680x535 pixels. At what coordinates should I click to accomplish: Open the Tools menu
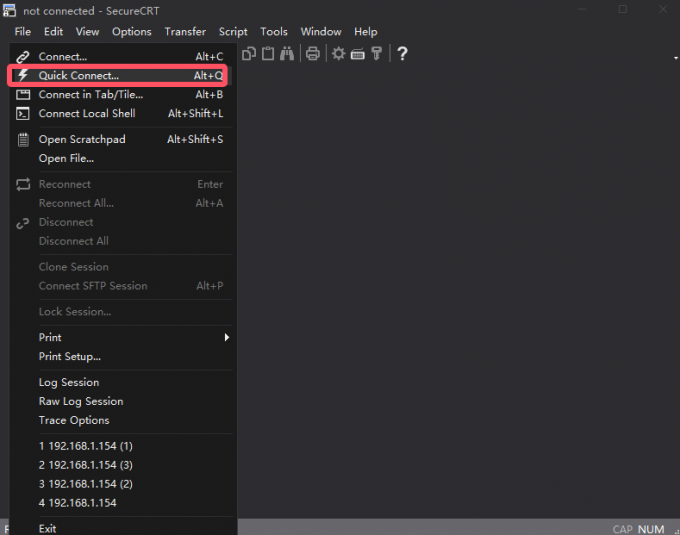[x=274, y=32]
